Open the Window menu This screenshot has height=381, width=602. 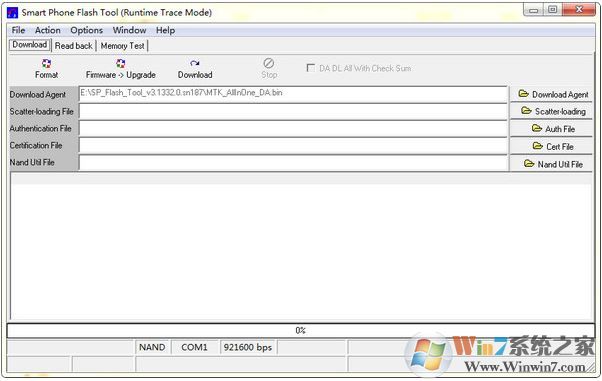click(129, 30)
